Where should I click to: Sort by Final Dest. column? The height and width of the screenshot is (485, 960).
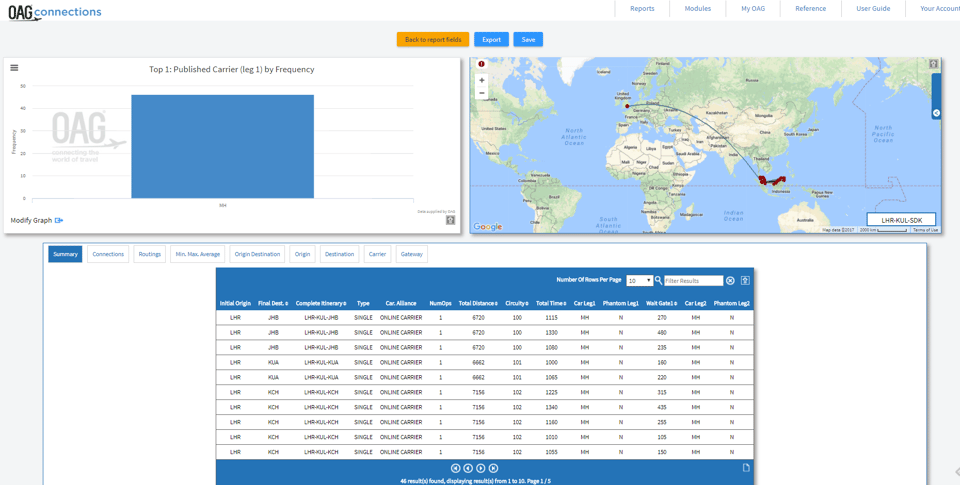pyautogui.click(x=274, y=303)
